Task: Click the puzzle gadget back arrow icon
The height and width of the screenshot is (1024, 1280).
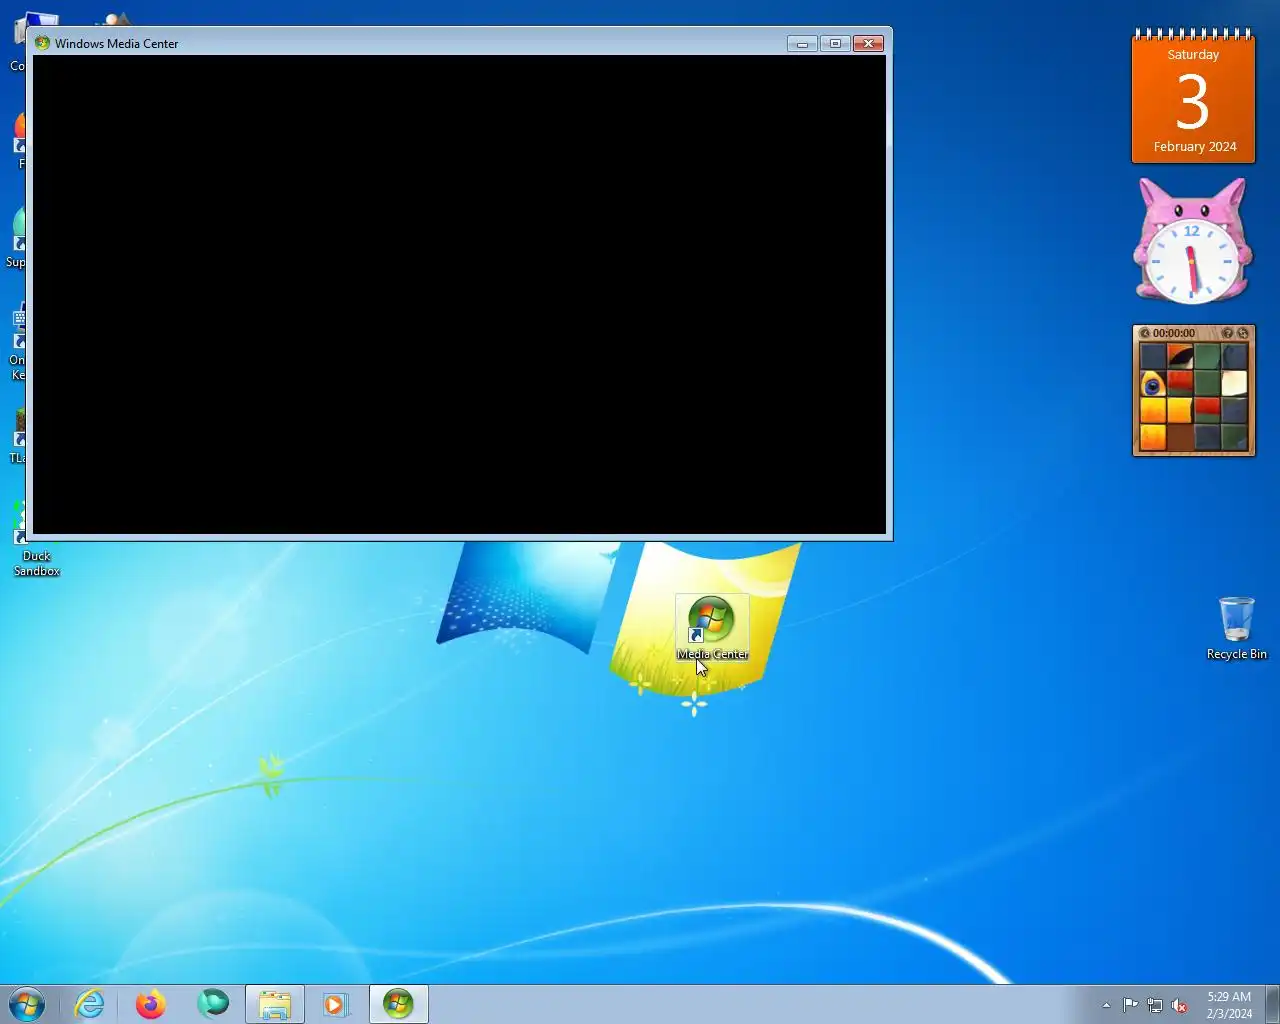Action: [1145, 333]
